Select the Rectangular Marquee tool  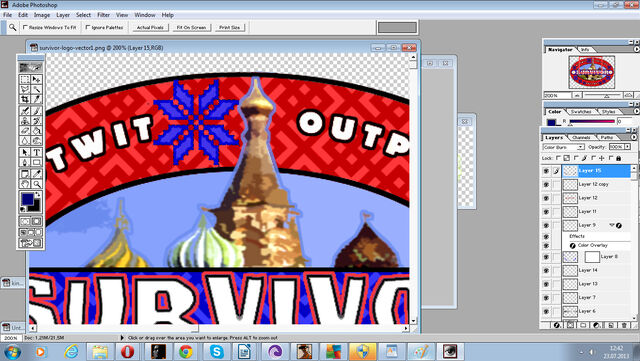click(x=25, y=79)
